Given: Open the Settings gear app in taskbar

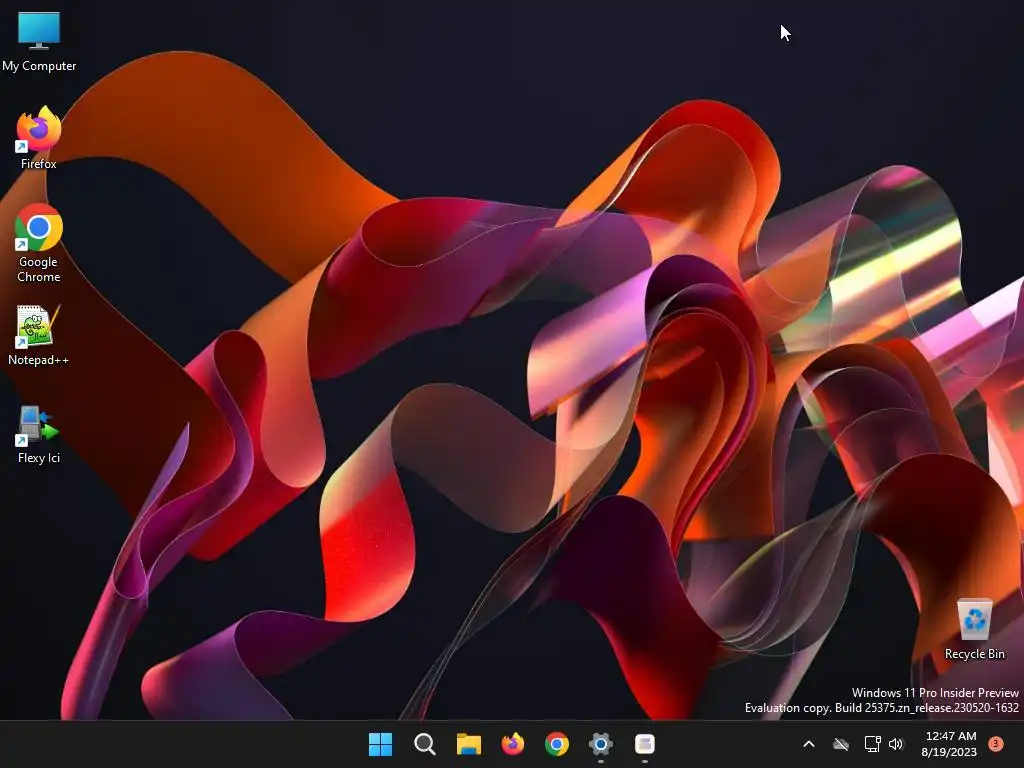Looking at the screenshot, I should [x=601, y=744].
